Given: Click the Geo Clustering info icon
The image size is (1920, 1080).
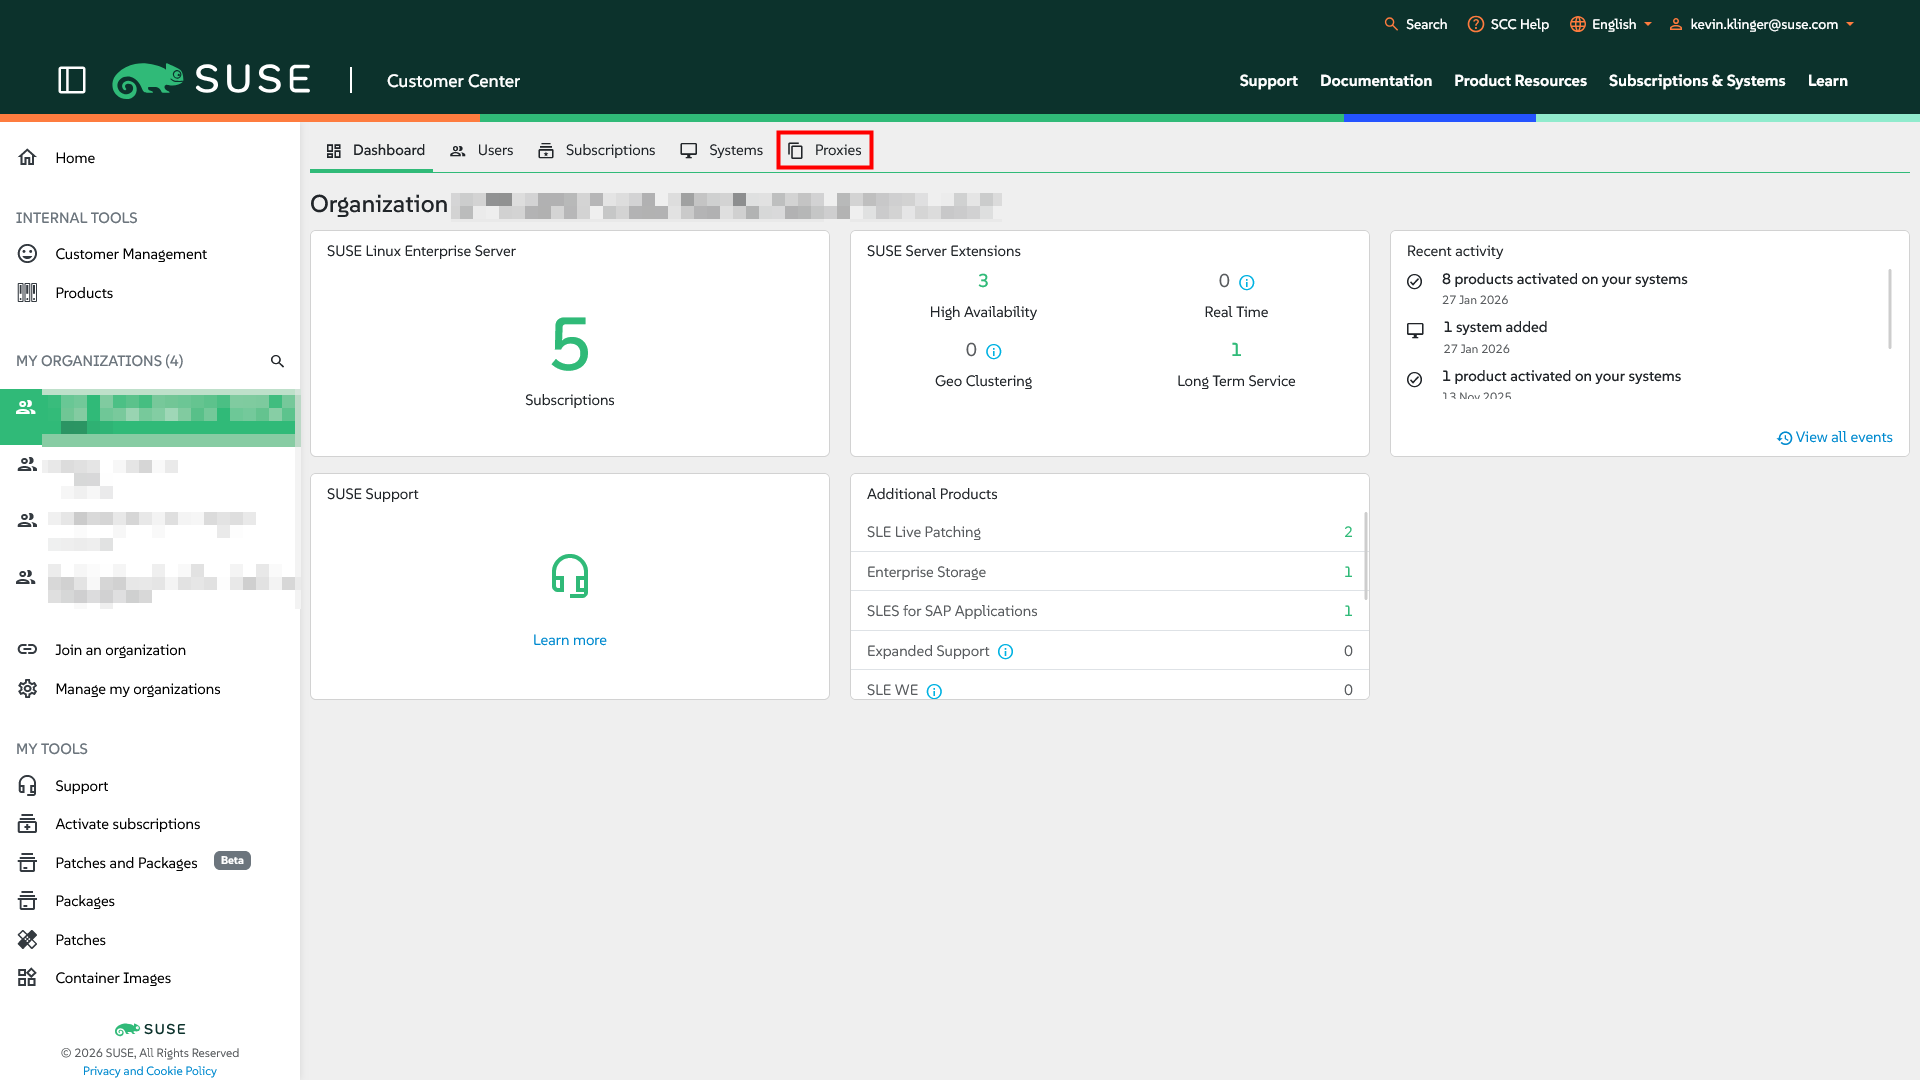Looking at the screenshot, I should pos(994,351).
